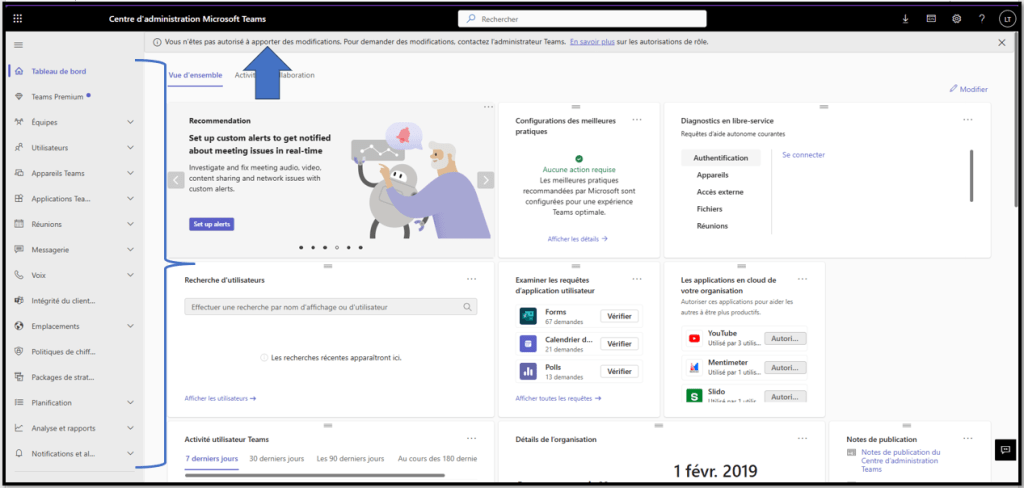
Task: Click the LT account avatar
Action: (x=1006, y=18)
